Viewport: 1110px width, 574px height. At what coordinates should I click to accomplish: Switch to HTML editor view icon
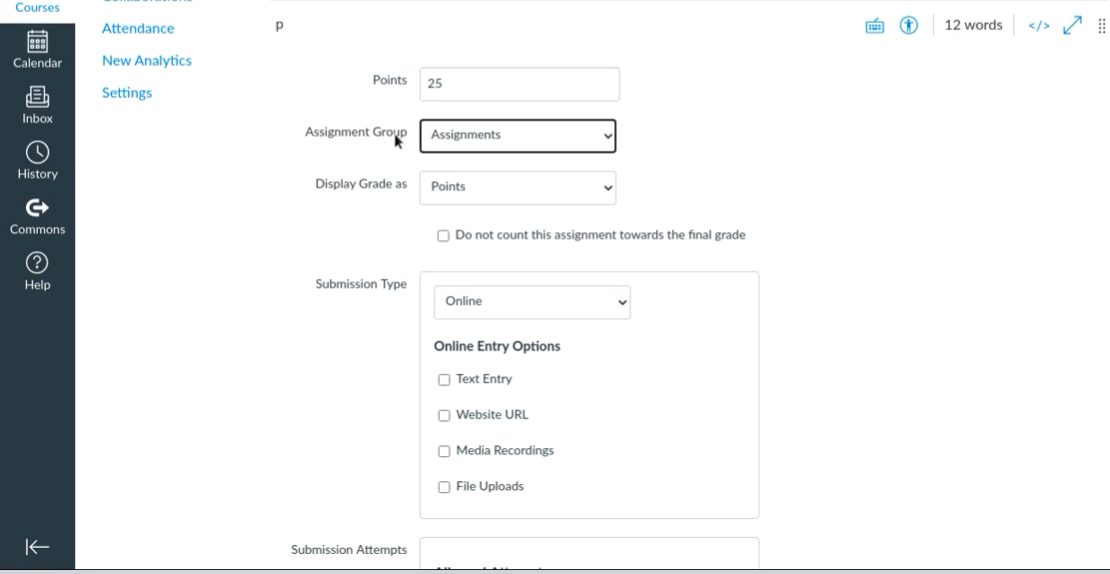(x=1036, y=26)
